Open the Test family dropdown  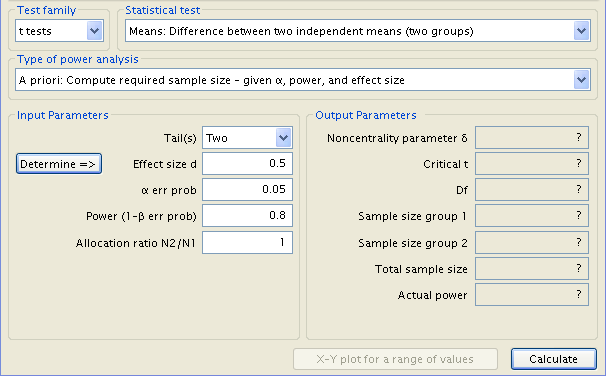59,31
